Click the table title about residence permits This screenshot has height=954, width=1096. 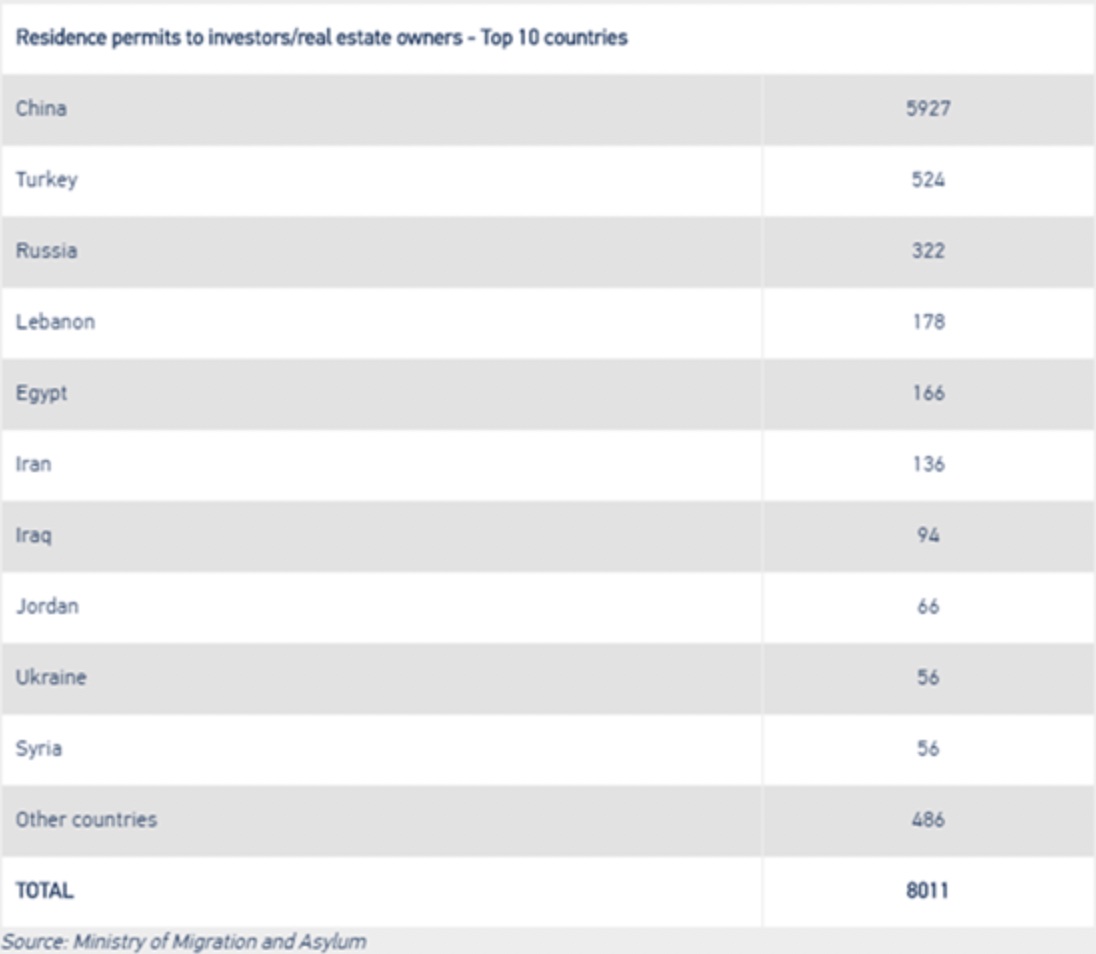tap(322, 38)
